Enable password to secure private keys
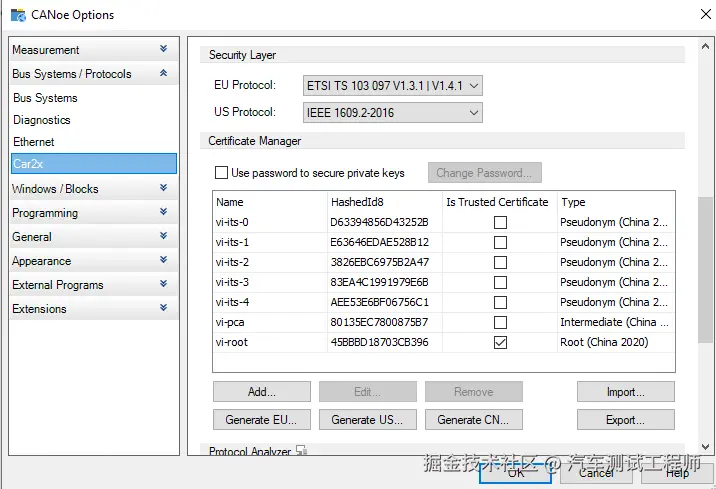The width and height of the screenshot is (716, 489). tap(221, 173)
